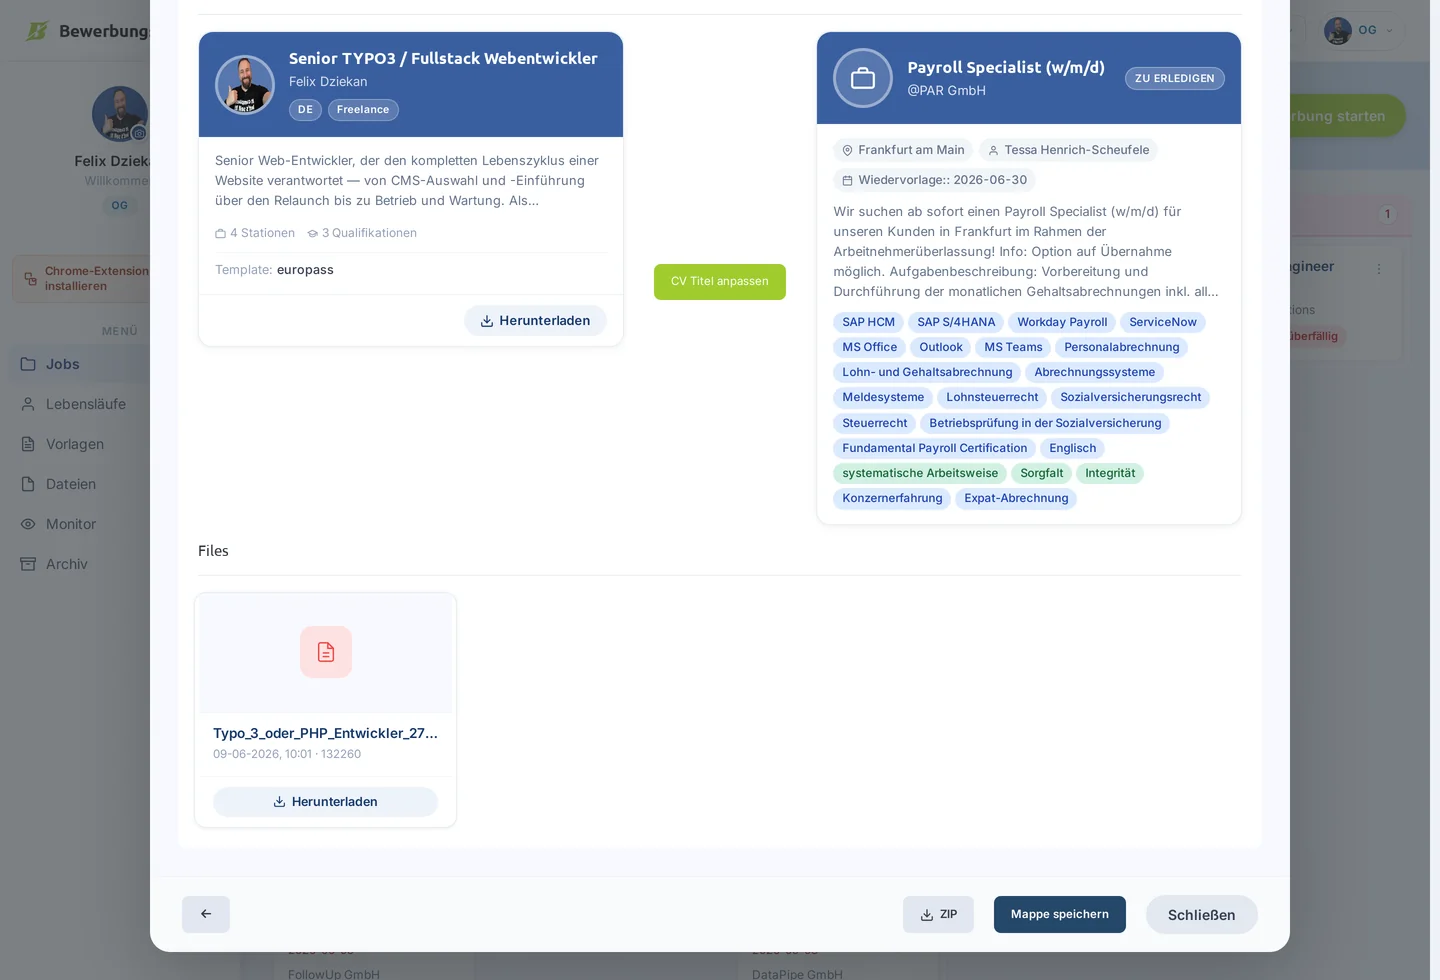
Task: Click the Bewerbung logo in background header
Action: point(87,31)
